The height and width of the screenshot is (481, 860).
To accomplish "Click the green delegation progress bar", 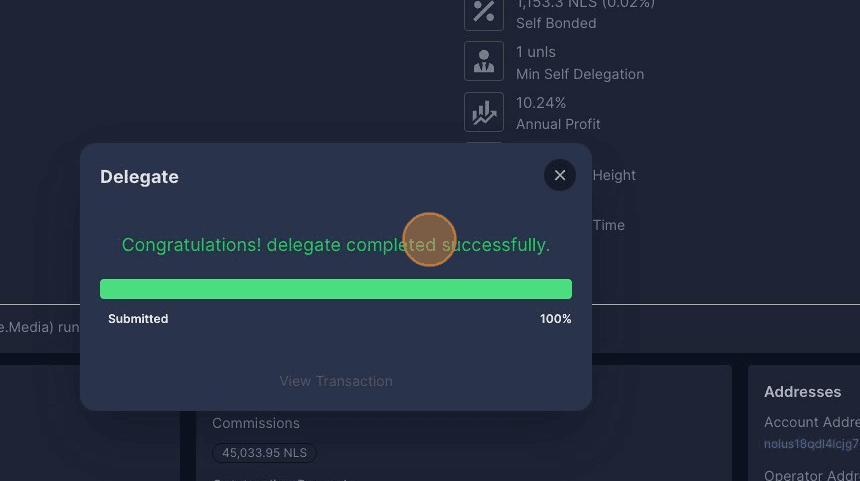I will 336,289.
